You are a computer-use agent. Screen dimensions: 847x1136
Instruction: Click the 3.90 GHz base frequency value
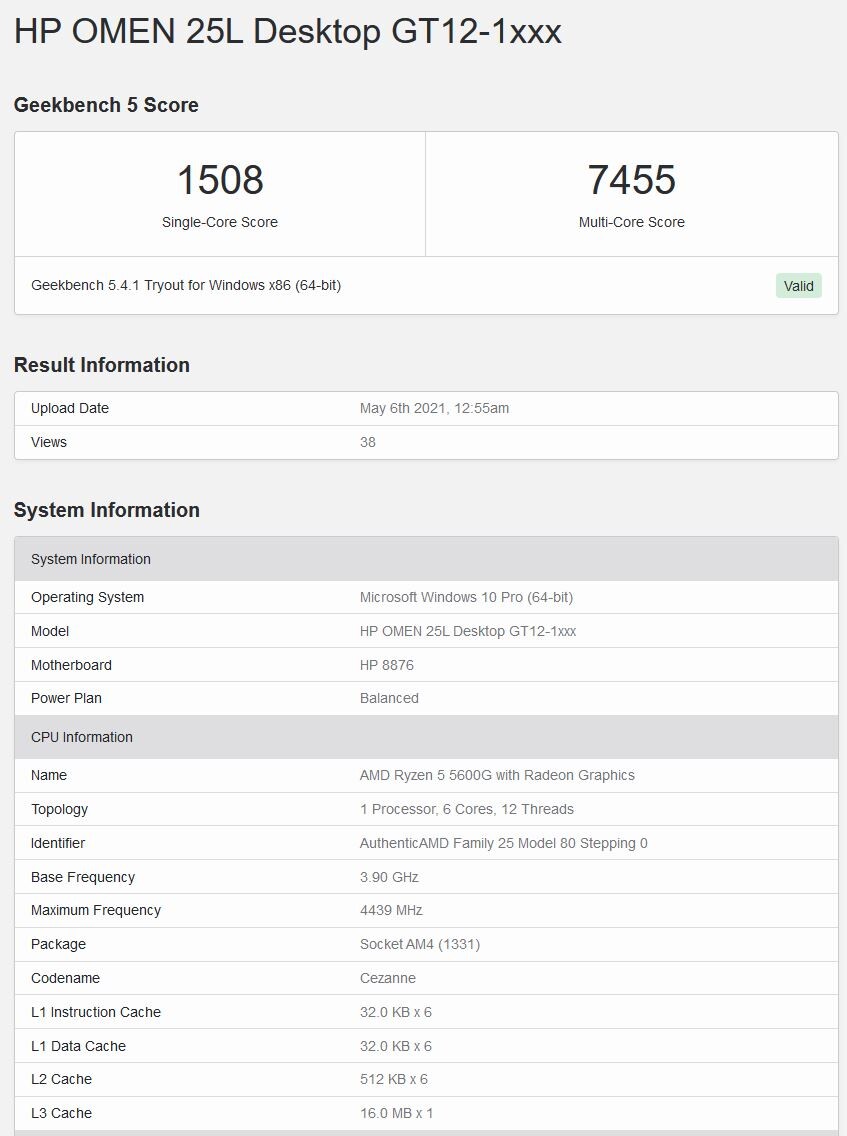[x=389, y=877]
